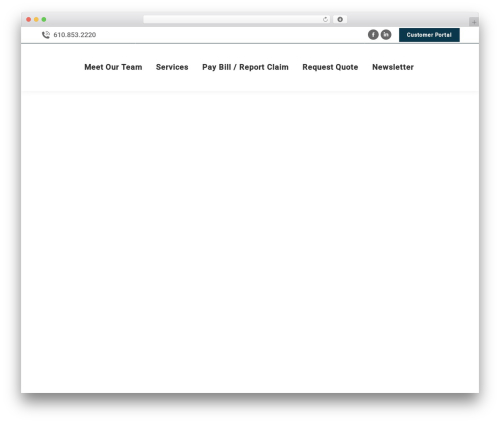Open the Services menu item
Image resolution: width=500 pixels, height=423 pixels.
(x=172, y=67)
